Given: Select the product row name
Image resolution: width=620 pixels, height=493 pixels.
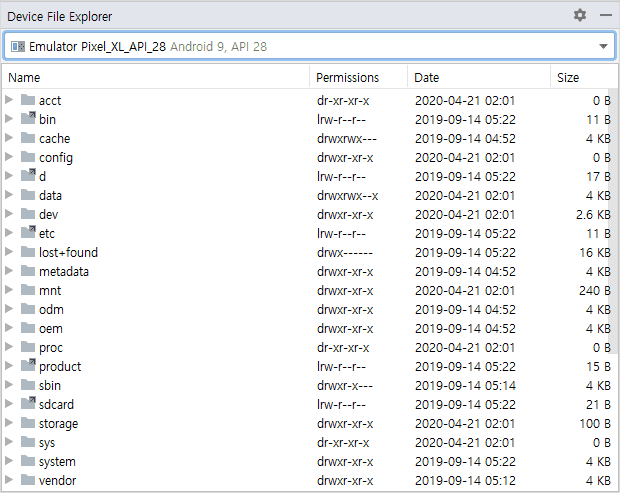Looking at the screenshot, I should tap(60, 367).
